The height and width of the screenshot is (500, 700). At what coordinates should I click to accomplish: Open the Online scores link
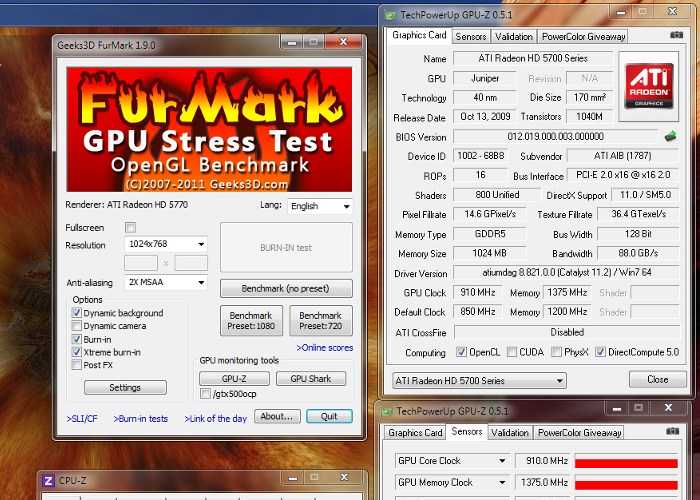(325, 348)
